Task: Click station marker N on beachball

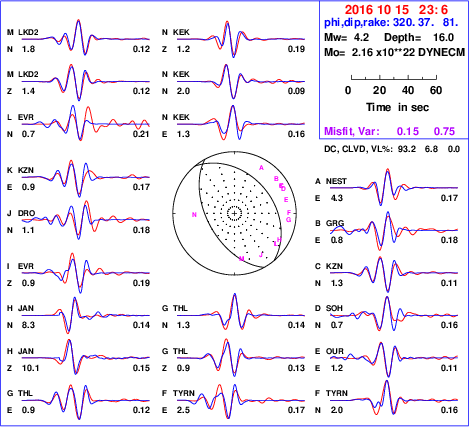Action: (x=194, y=215)
